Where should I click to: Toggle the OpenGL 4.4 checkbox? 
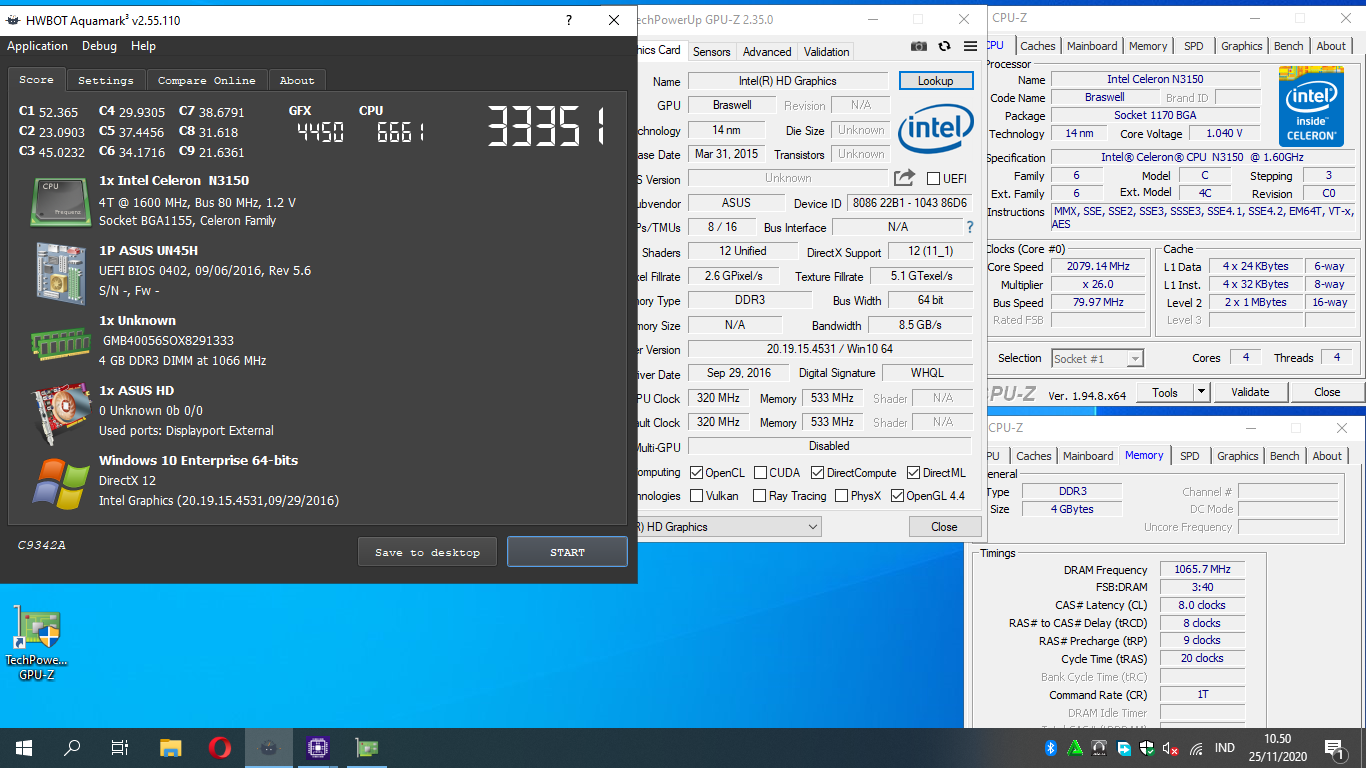(897, 496)
